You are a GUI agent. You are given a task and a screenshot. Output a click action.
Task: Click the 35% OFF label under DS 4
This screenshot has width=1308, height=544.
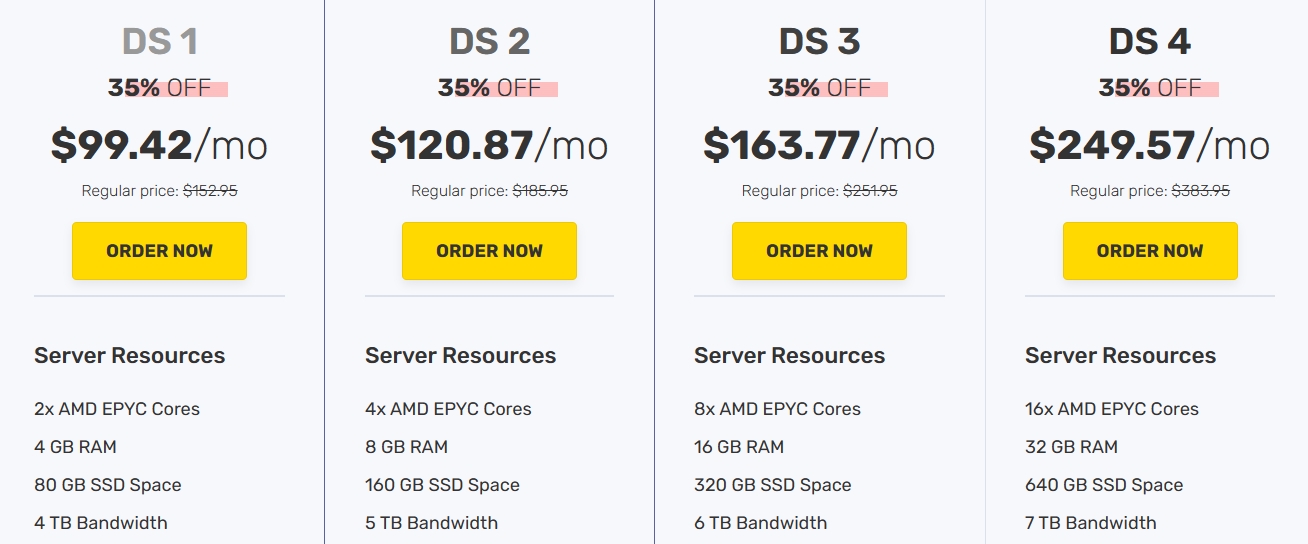click(x=1150, y=88)
